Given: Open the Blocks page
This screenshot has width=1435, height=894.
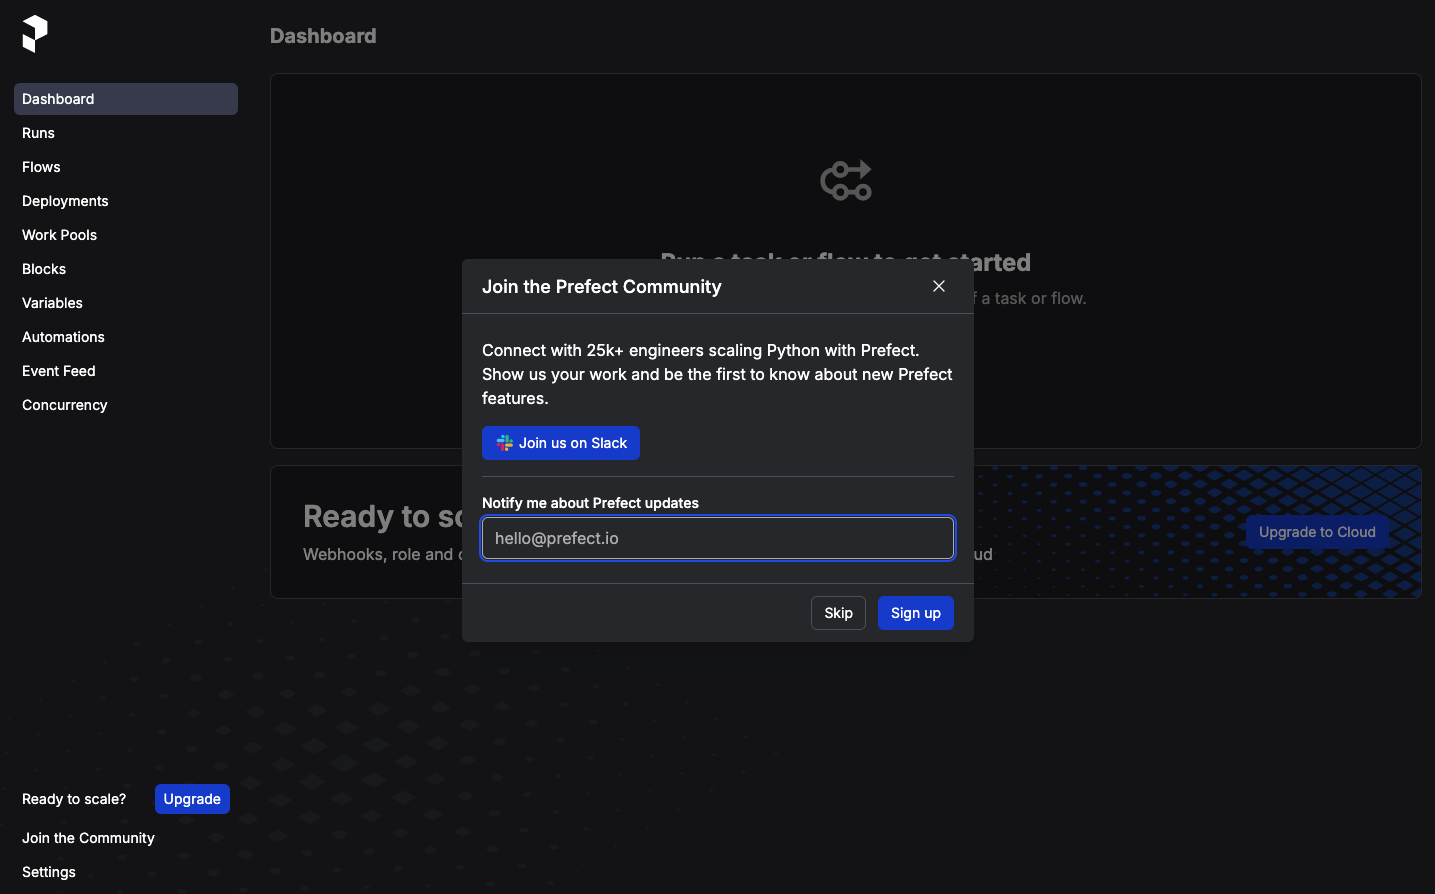Looking at the screenshot, I should [x=44, y=269].
